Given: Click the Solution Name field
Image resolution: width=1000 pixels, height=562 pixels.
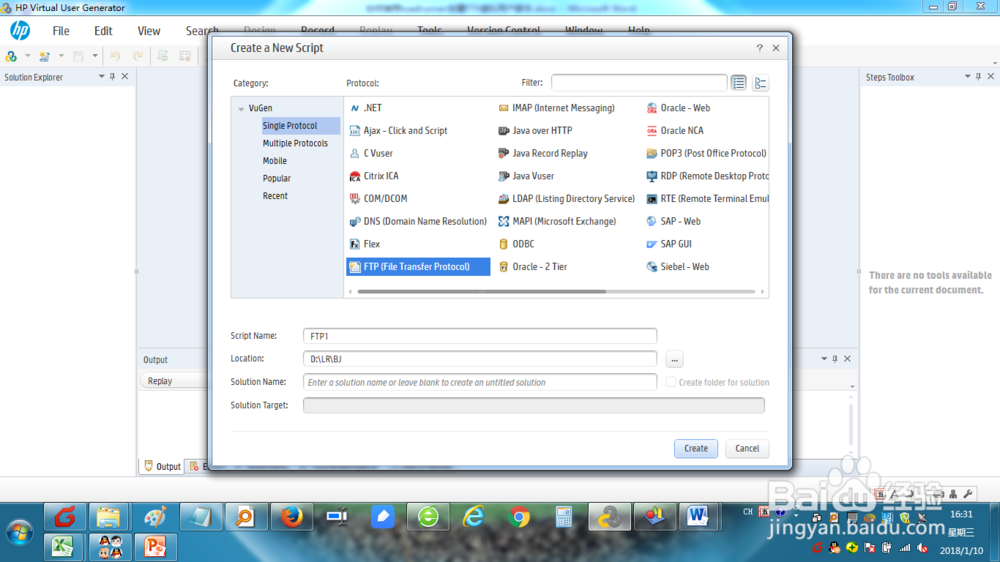Looking at the screenshot, I should [x=480, y=382].
